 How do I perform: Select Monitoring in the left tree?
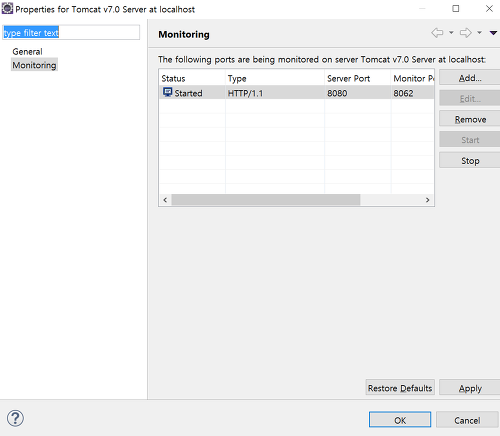click(34, 65)
